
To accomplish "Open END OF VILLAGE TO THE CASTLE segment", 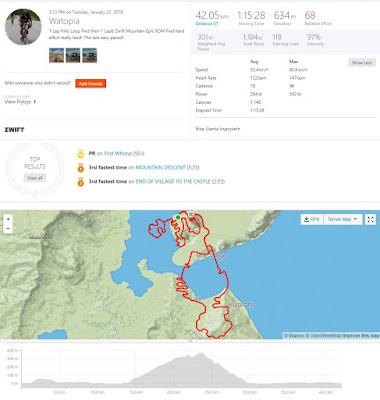I will 173,181.
